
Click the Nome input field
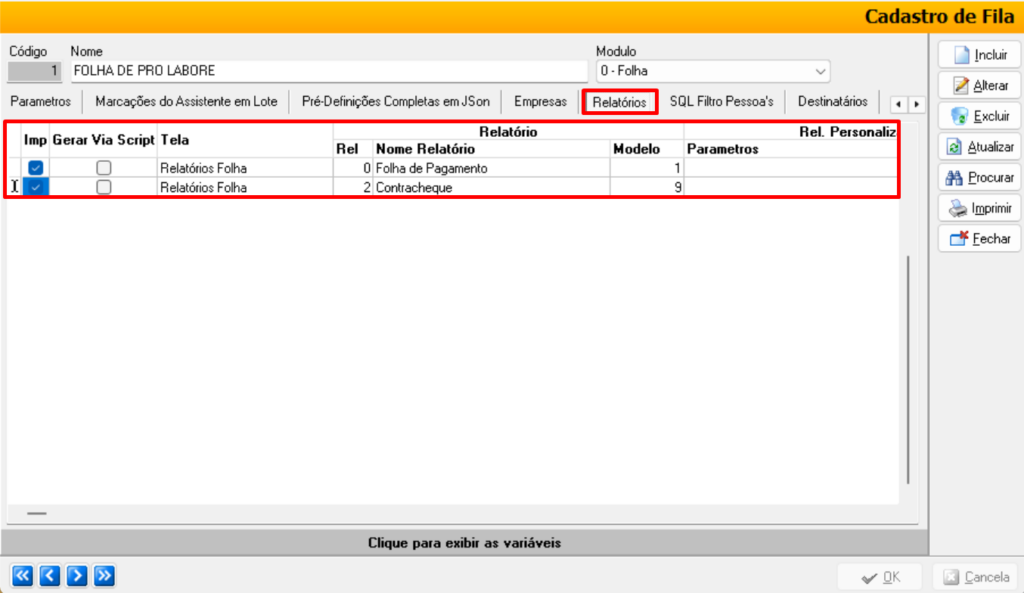(x=328, y=71)
